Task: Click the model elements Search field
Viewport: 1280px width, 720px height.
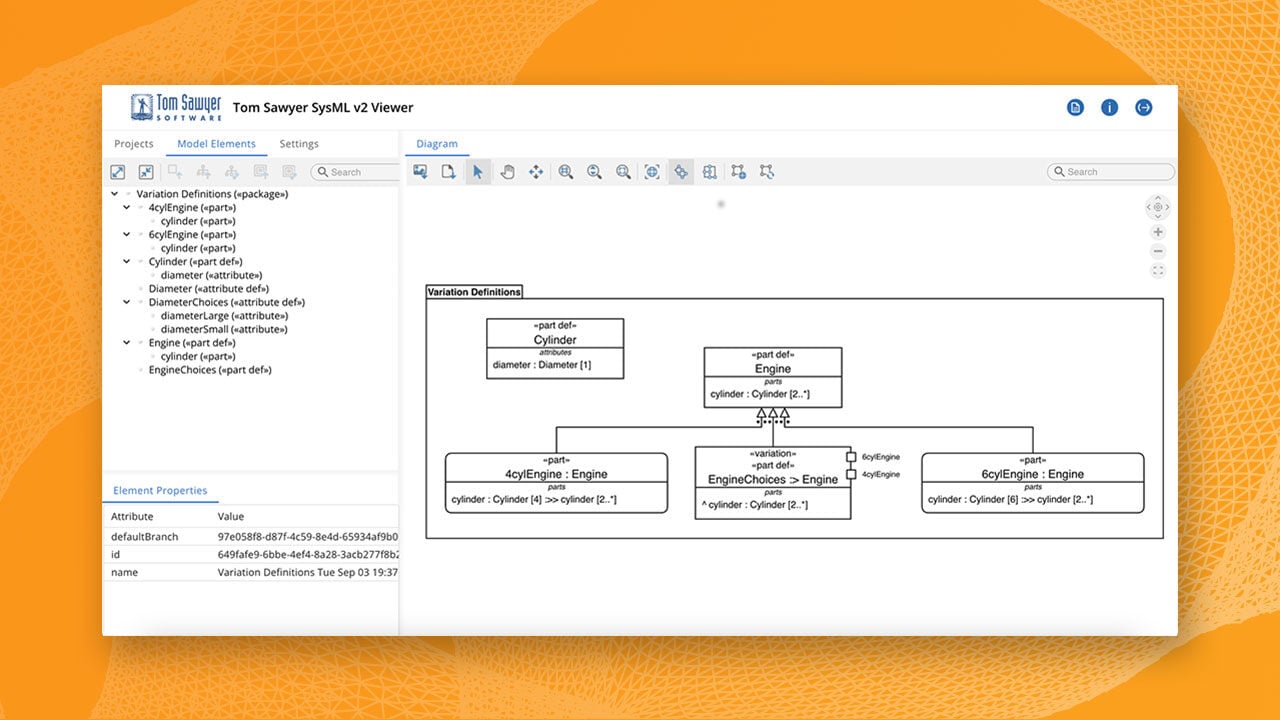Action: [x=355, y=172]
